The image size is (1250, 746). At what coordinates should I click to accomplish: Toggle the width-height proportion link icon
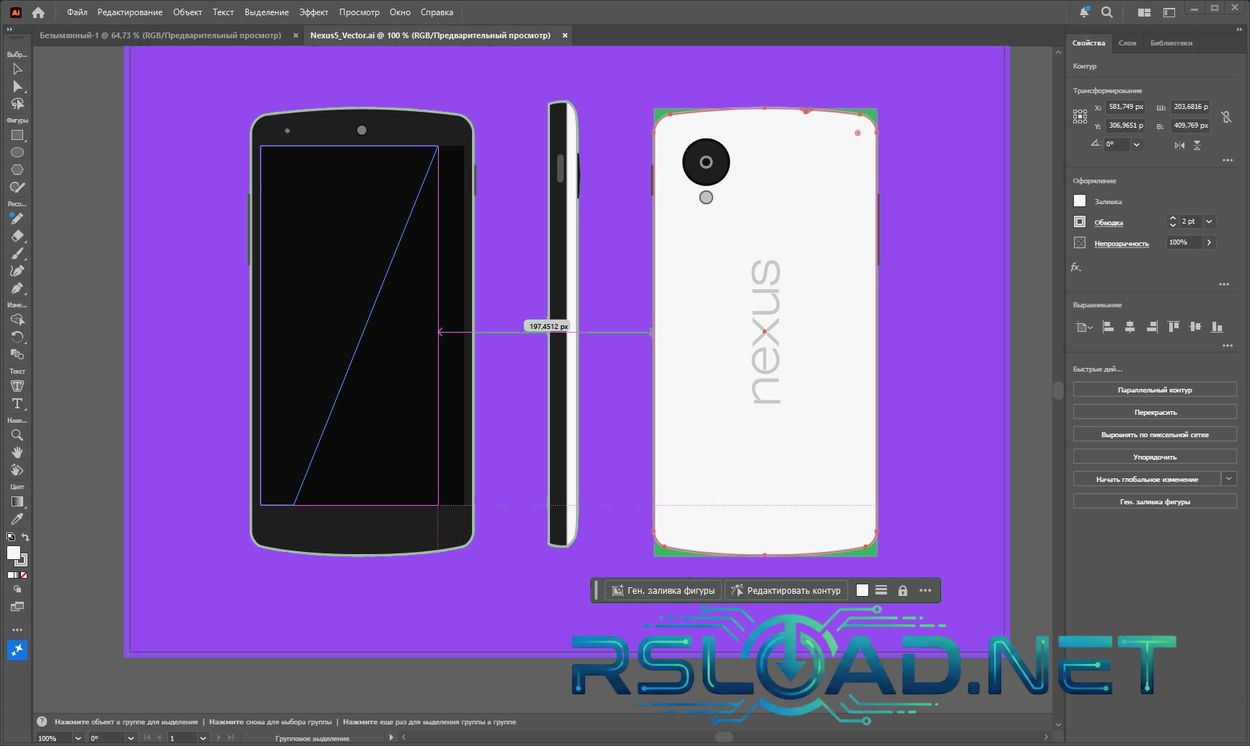click(1226, 117)
